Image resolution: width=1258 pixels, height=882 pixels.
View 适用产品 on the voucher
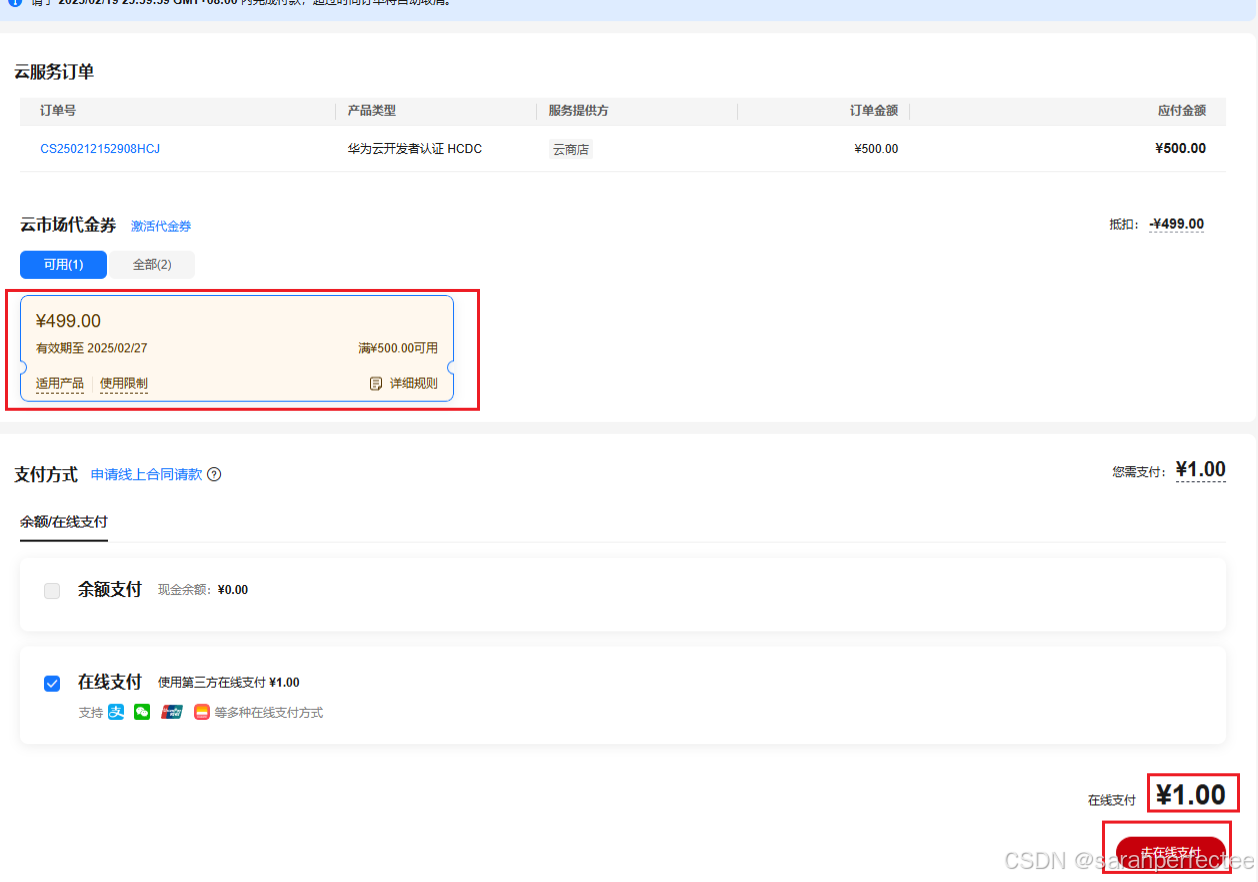pos(60,383)
